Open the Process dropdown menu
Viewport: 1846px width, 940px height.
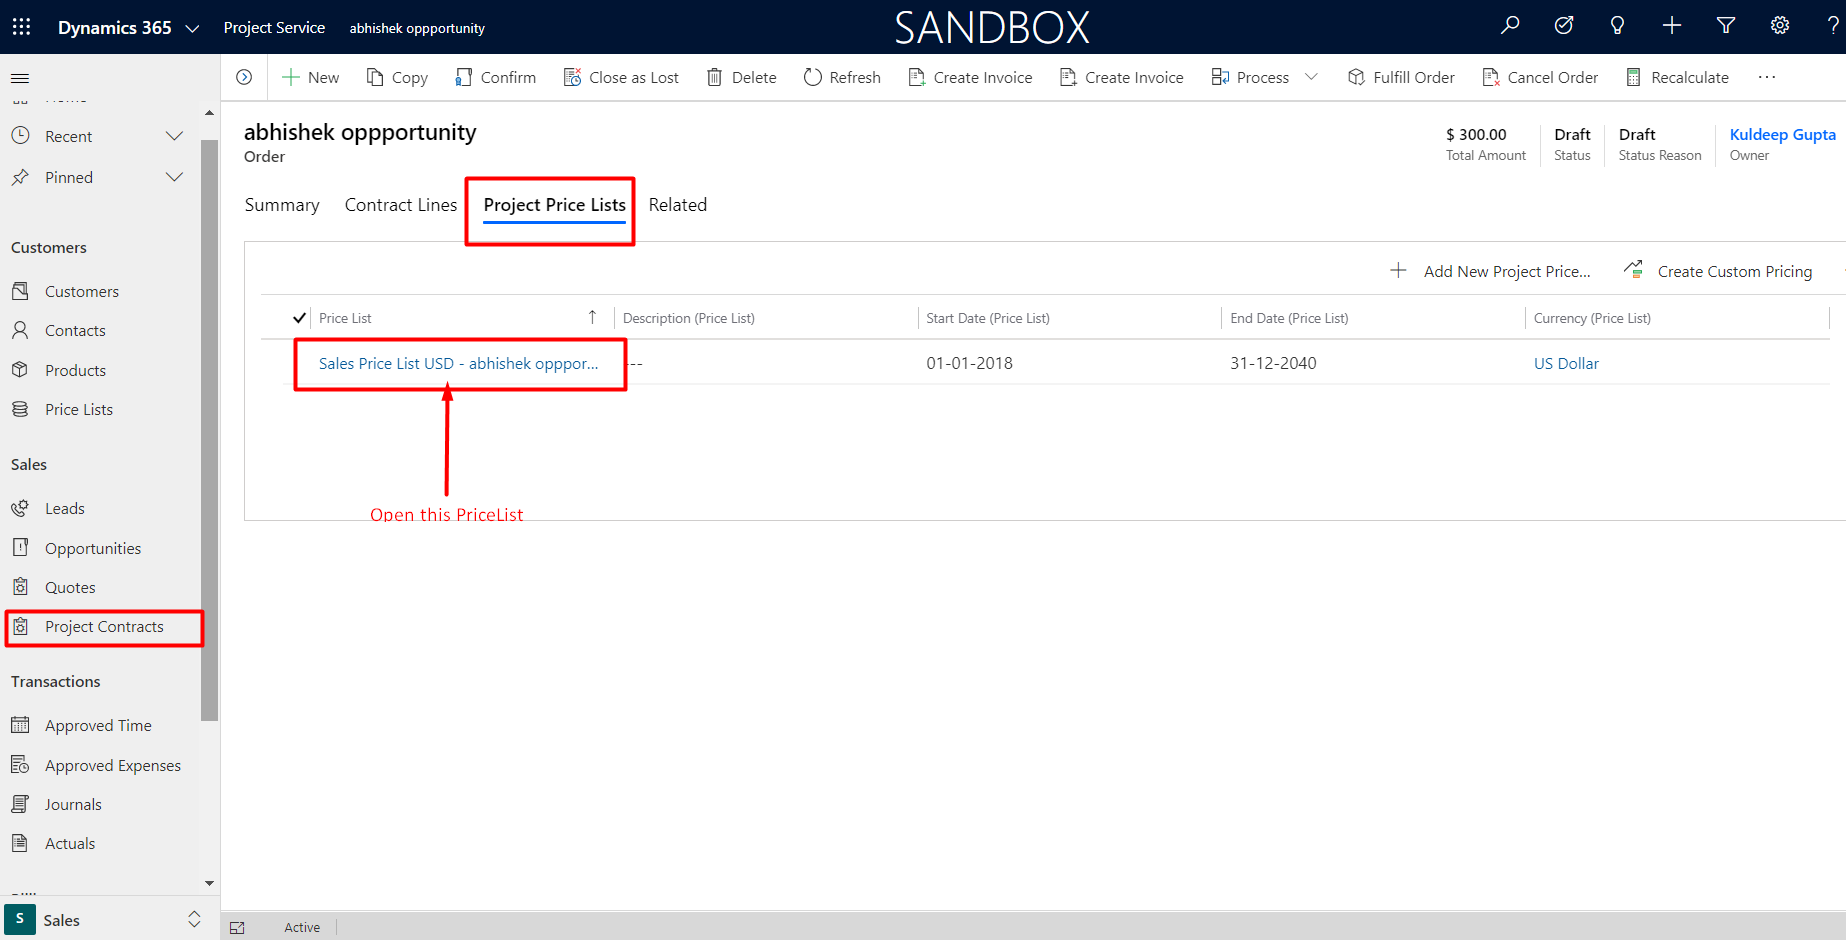(1311, 77)
